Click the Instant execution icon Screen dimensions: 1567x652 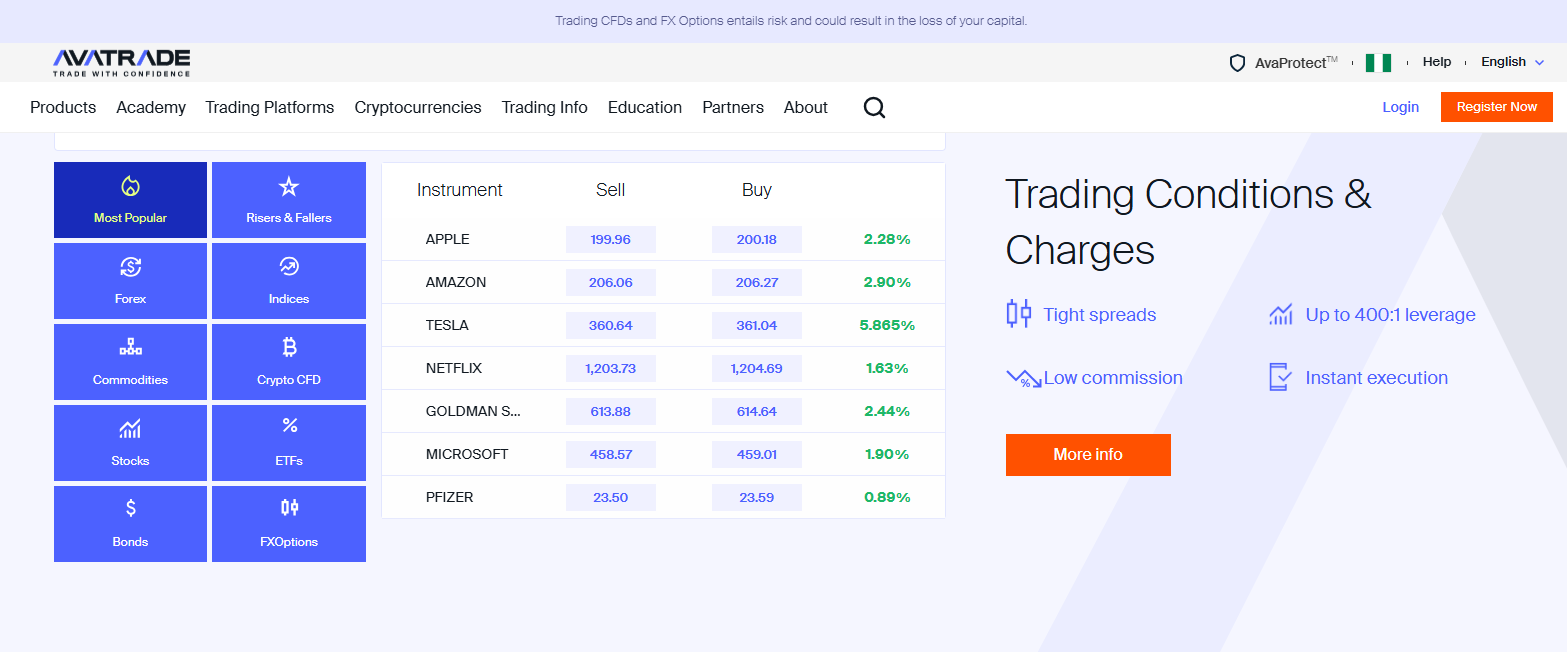1280,377
